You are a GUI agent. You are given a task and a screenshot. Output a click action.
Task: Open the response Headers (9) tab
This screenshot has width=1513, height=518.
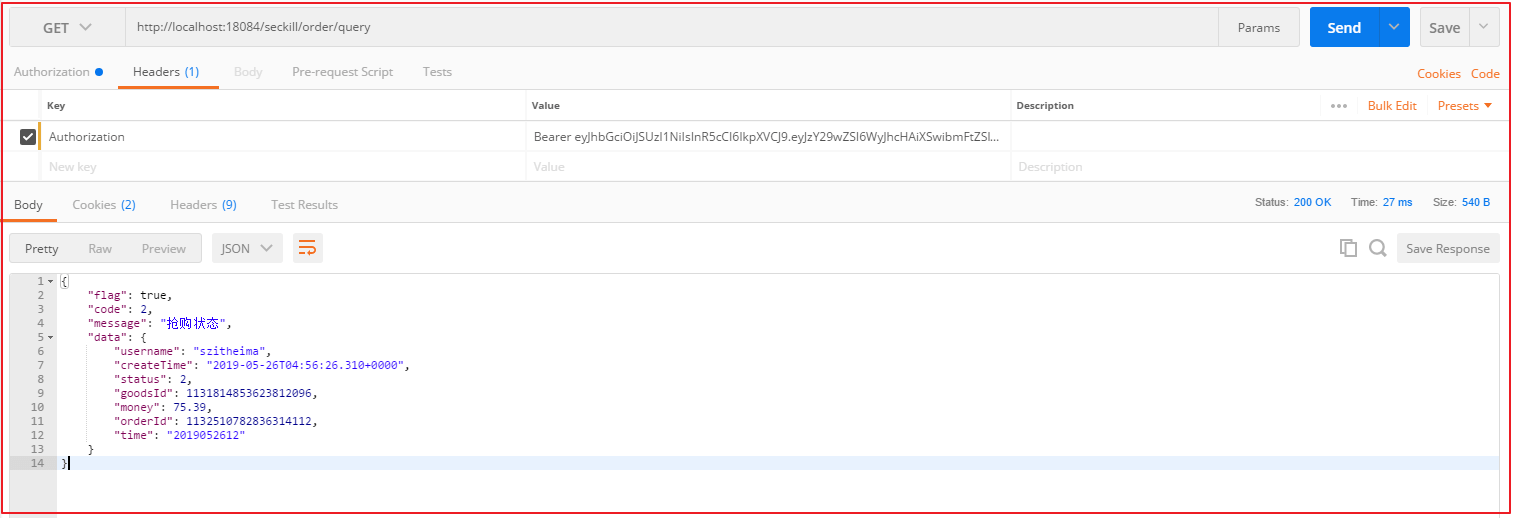pyautogui.click(x=203, y=205)
